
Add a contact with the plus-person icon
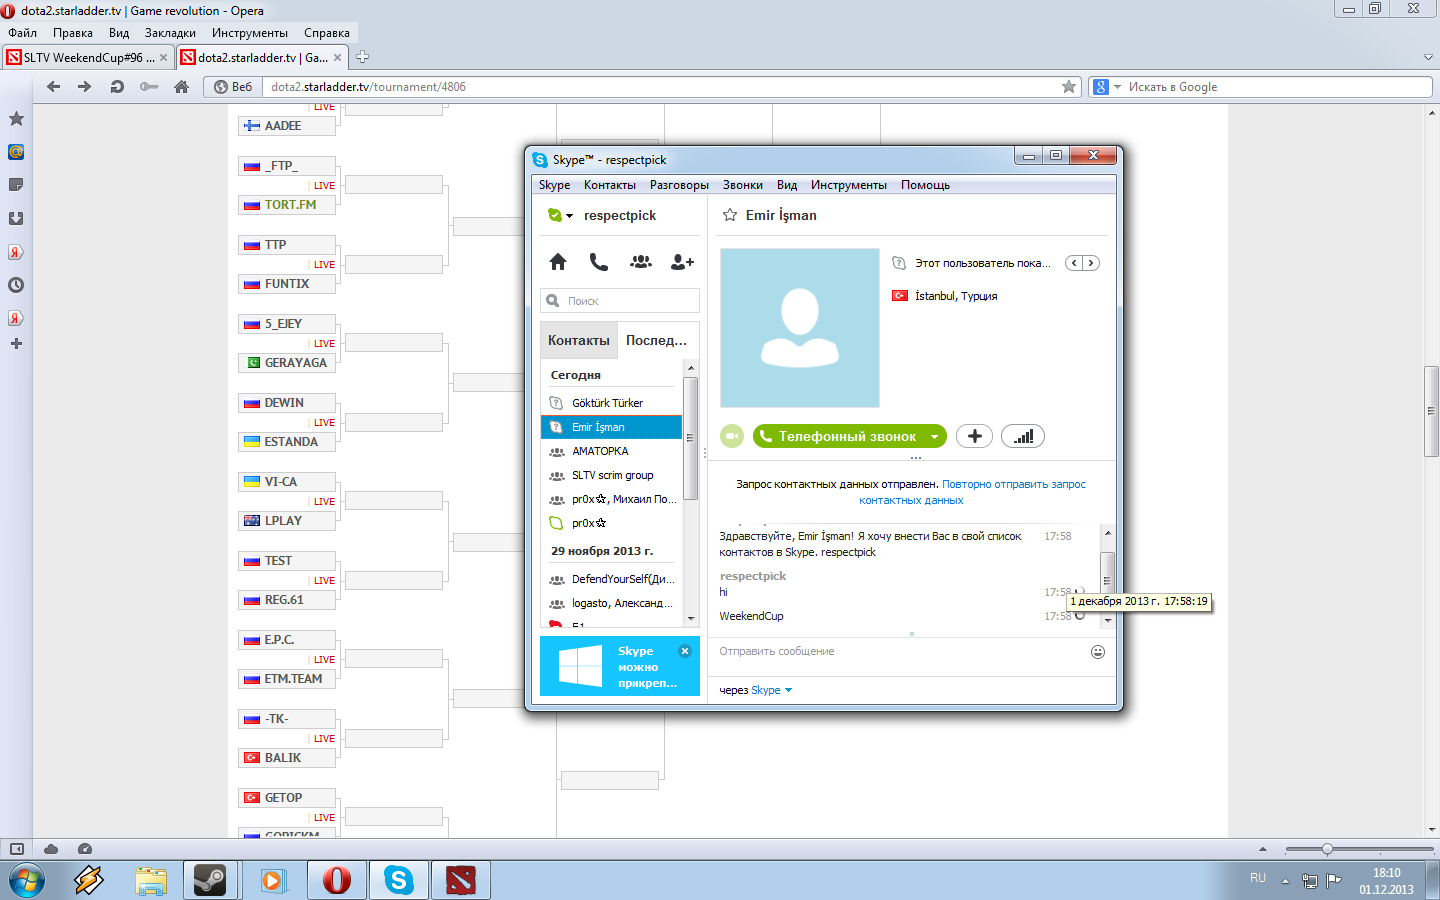682,262
